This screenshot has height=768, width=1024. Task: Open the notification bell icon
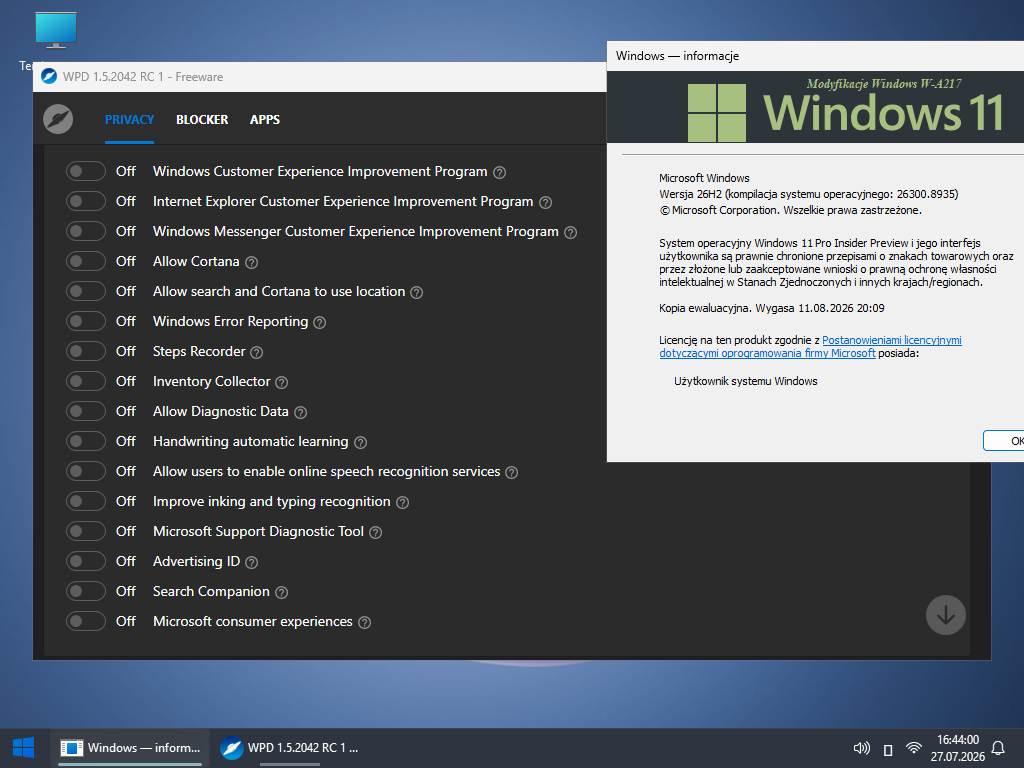(x=998, y=748)
